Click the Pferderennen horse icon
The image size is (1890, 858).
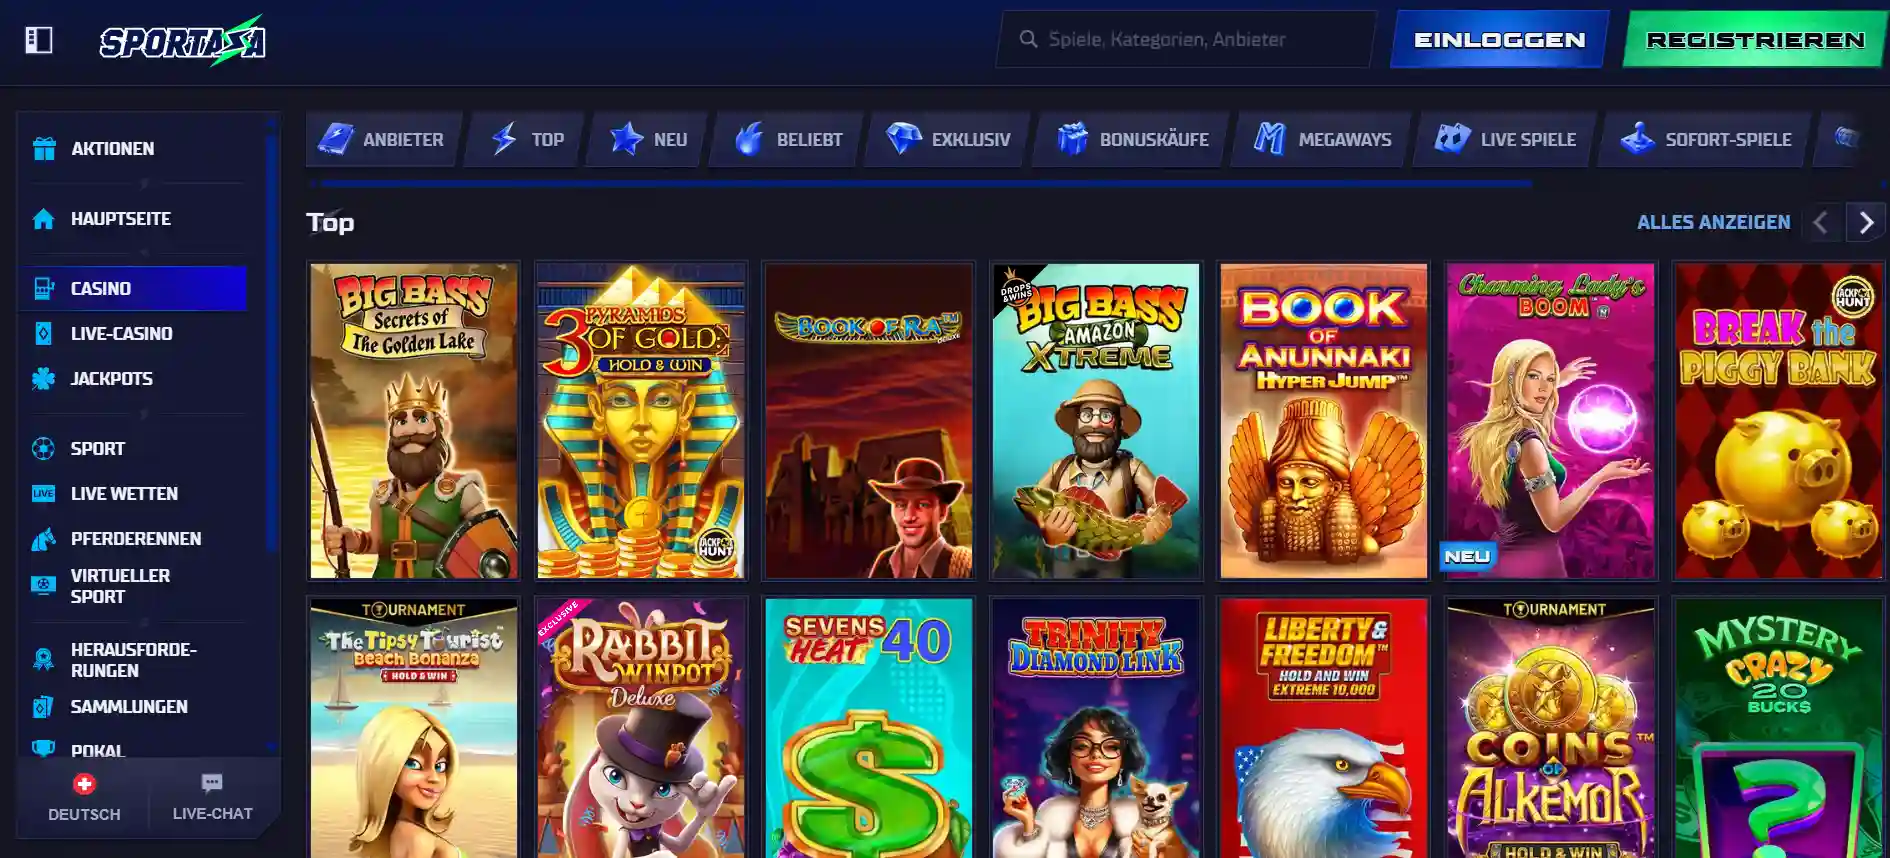44,539
